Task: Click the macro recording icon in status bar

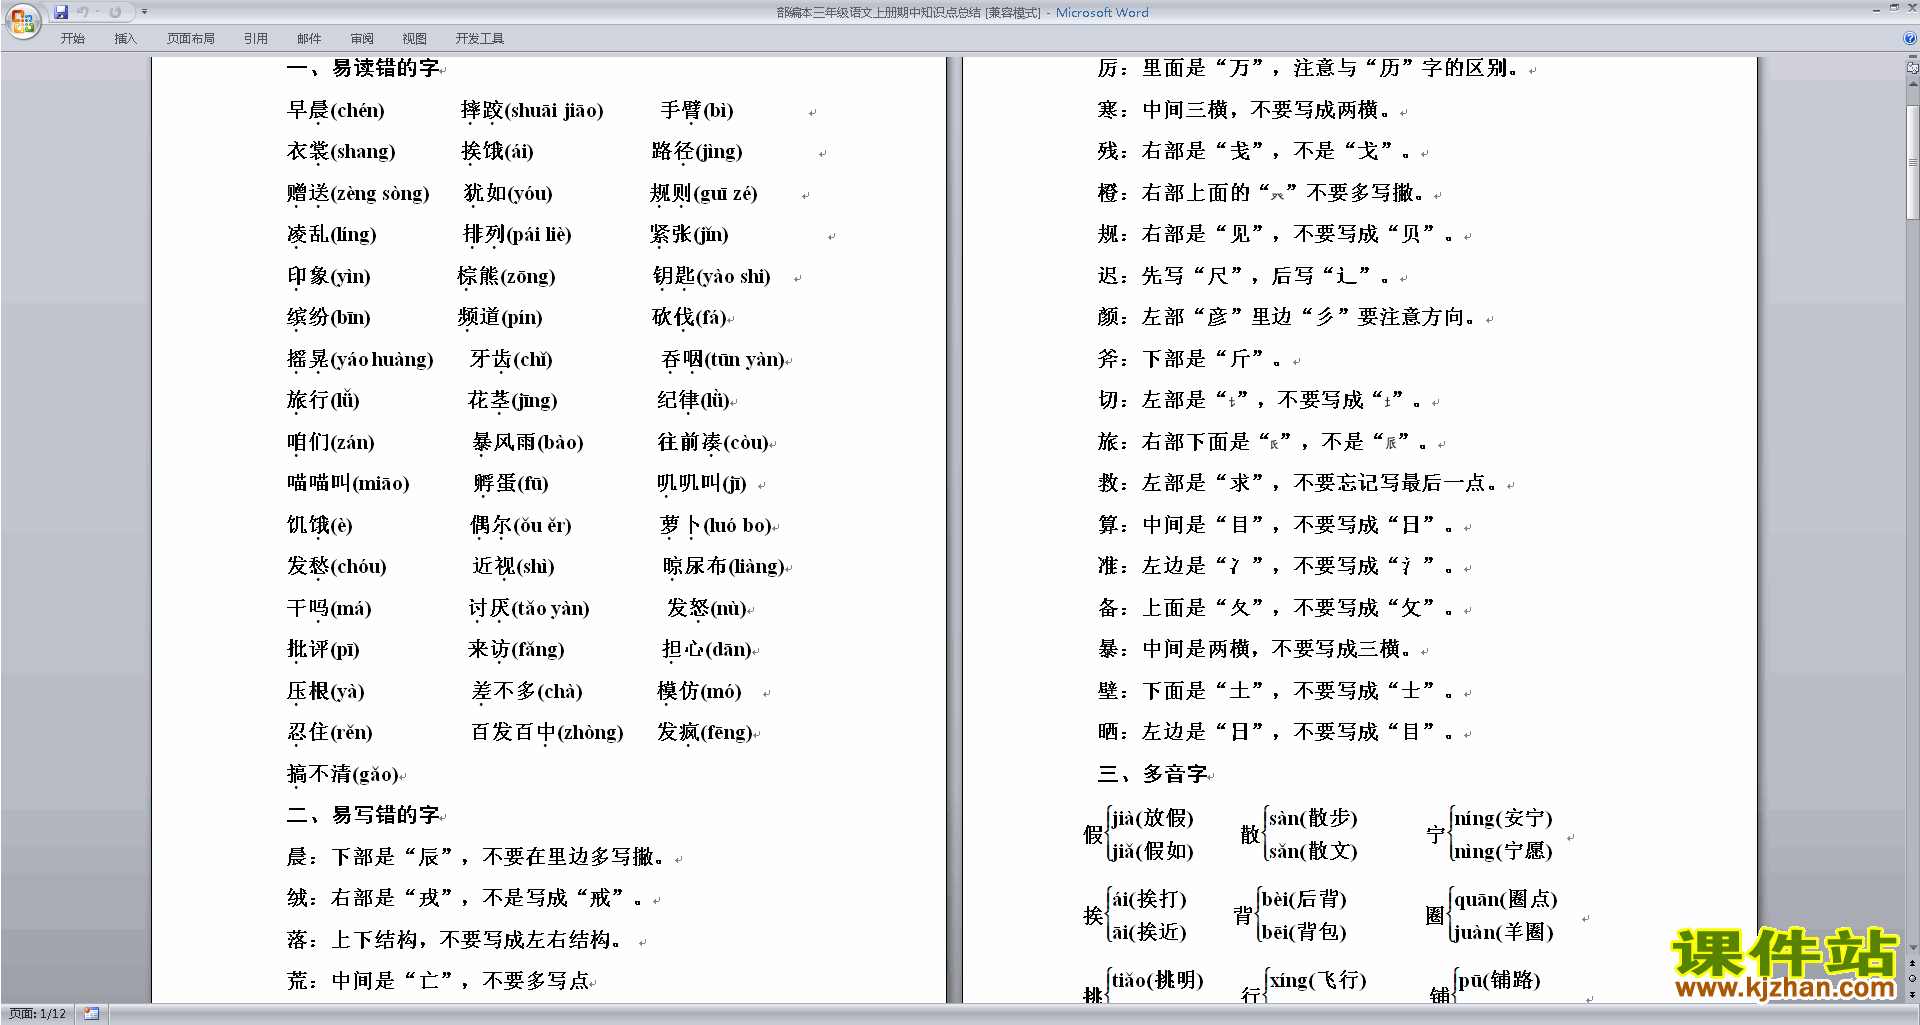Action: tap(91, 1014)
